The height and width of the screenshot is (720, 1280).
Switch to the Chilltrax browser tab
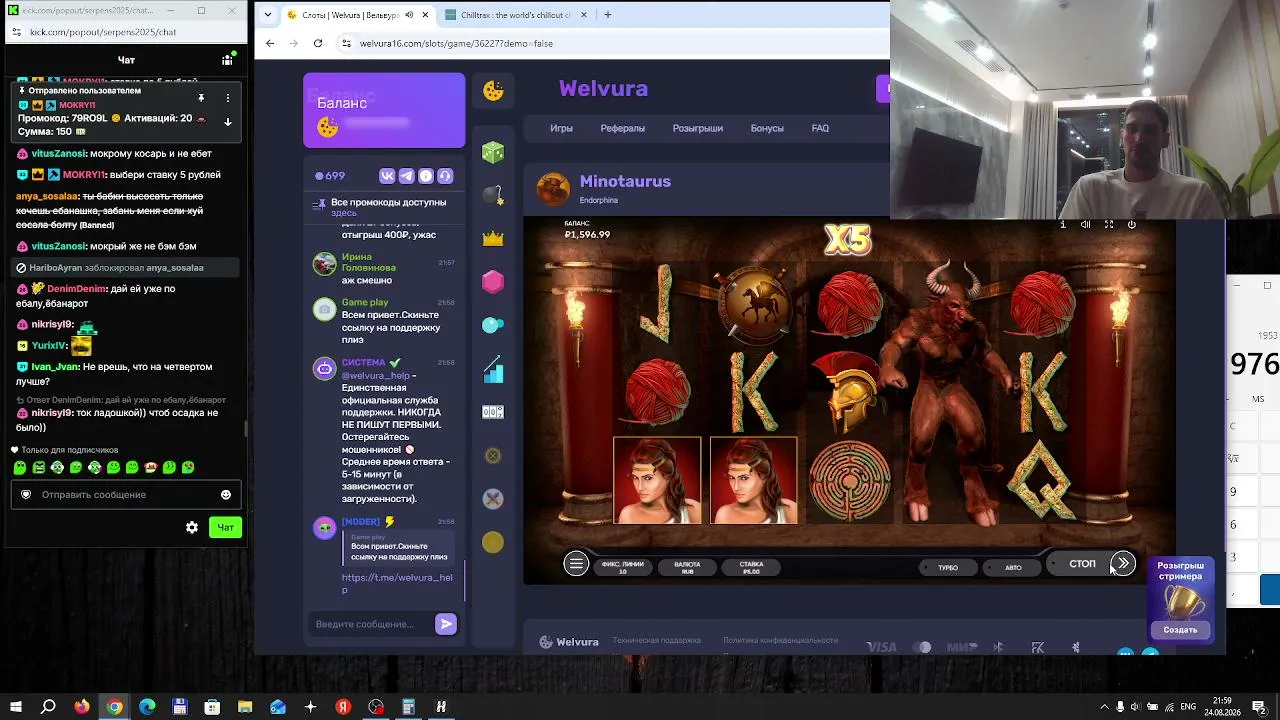click(x=515, y=15)
